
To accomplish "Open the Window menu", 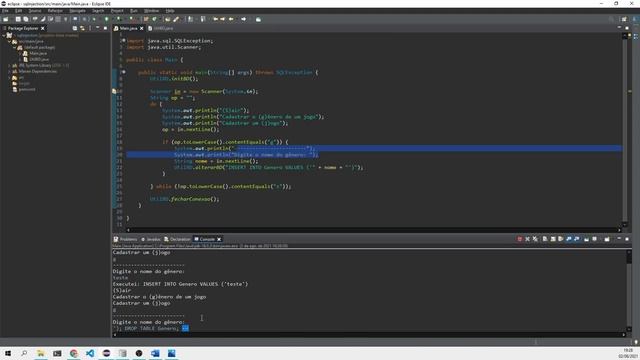I will [x=151, y=11].
